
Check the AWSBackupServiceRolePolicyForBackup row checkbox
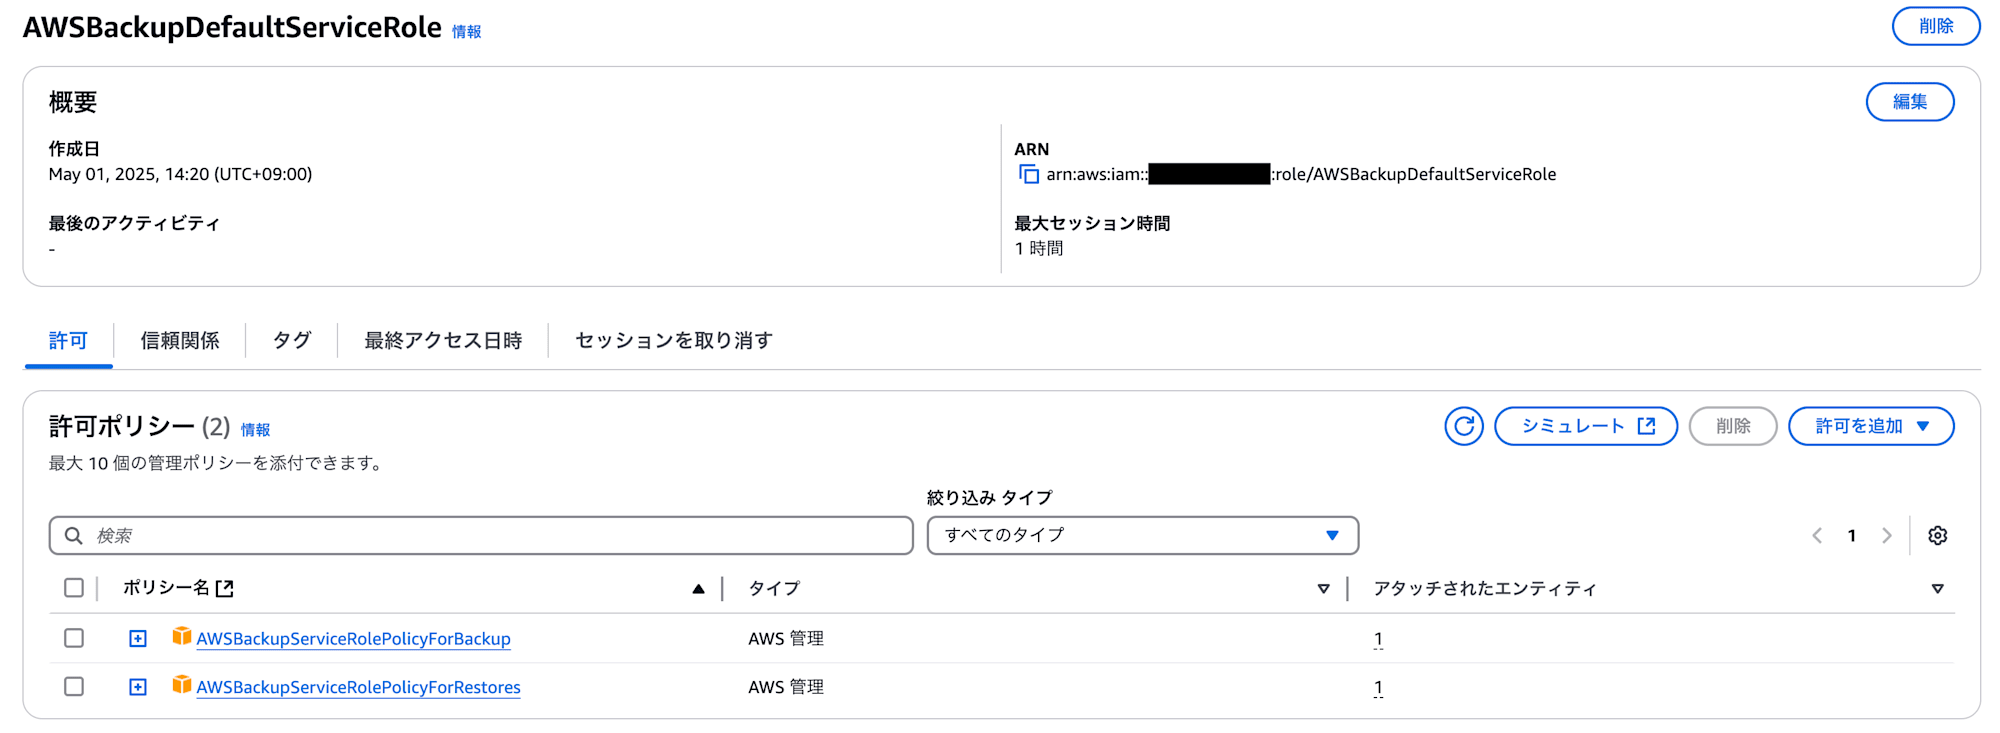(x=74, y=638)
